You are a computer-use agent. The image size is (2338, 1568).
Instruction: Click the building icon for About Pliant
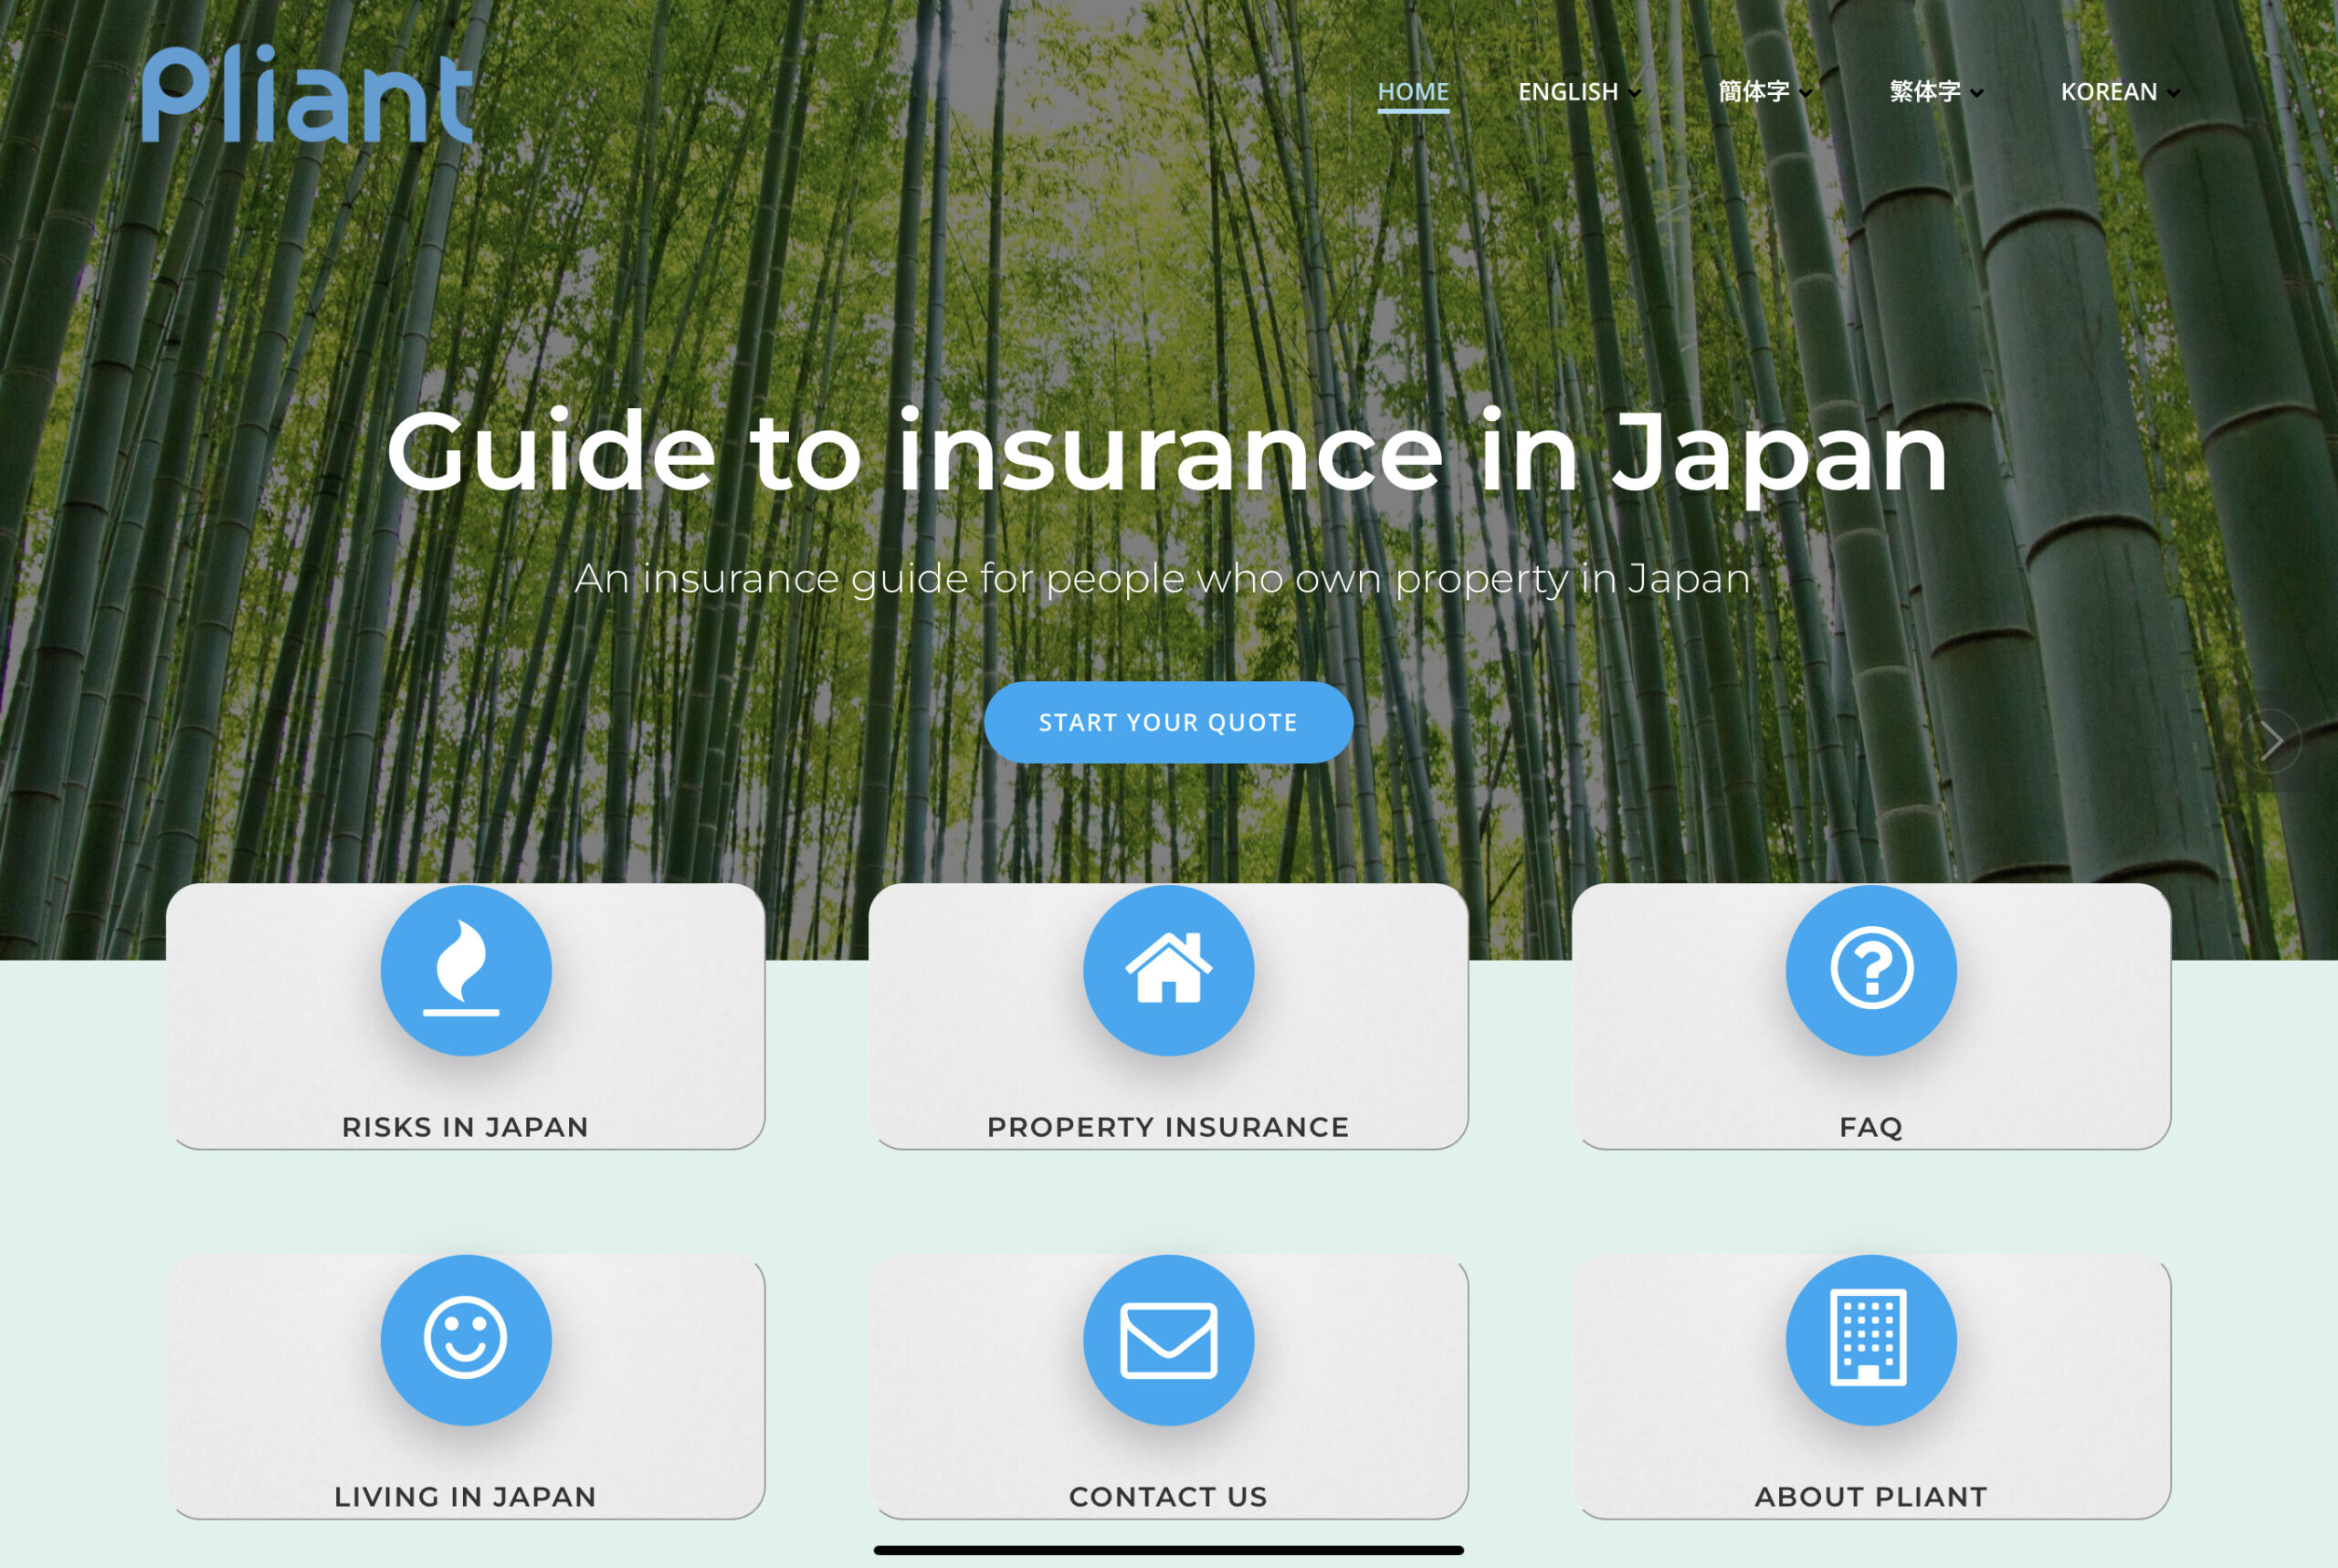click(1871, 1340)
